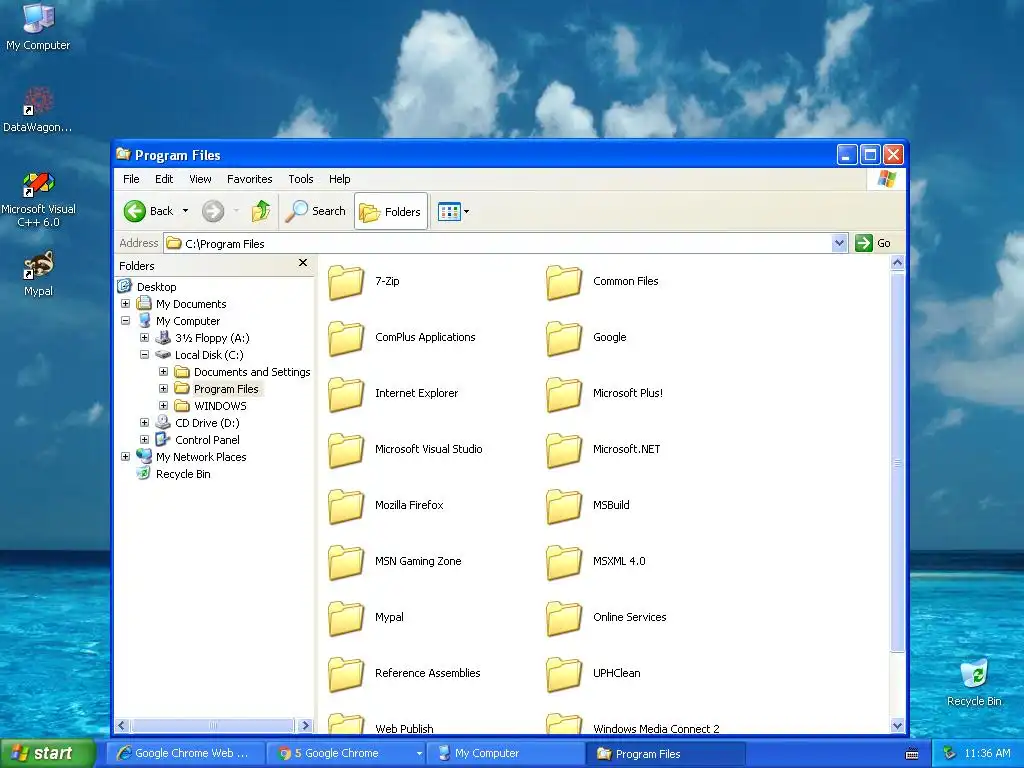The height and width of the screenshot is (768, 1024).
Task: Select the Online Services folder icon
Action: click(564, 618)
